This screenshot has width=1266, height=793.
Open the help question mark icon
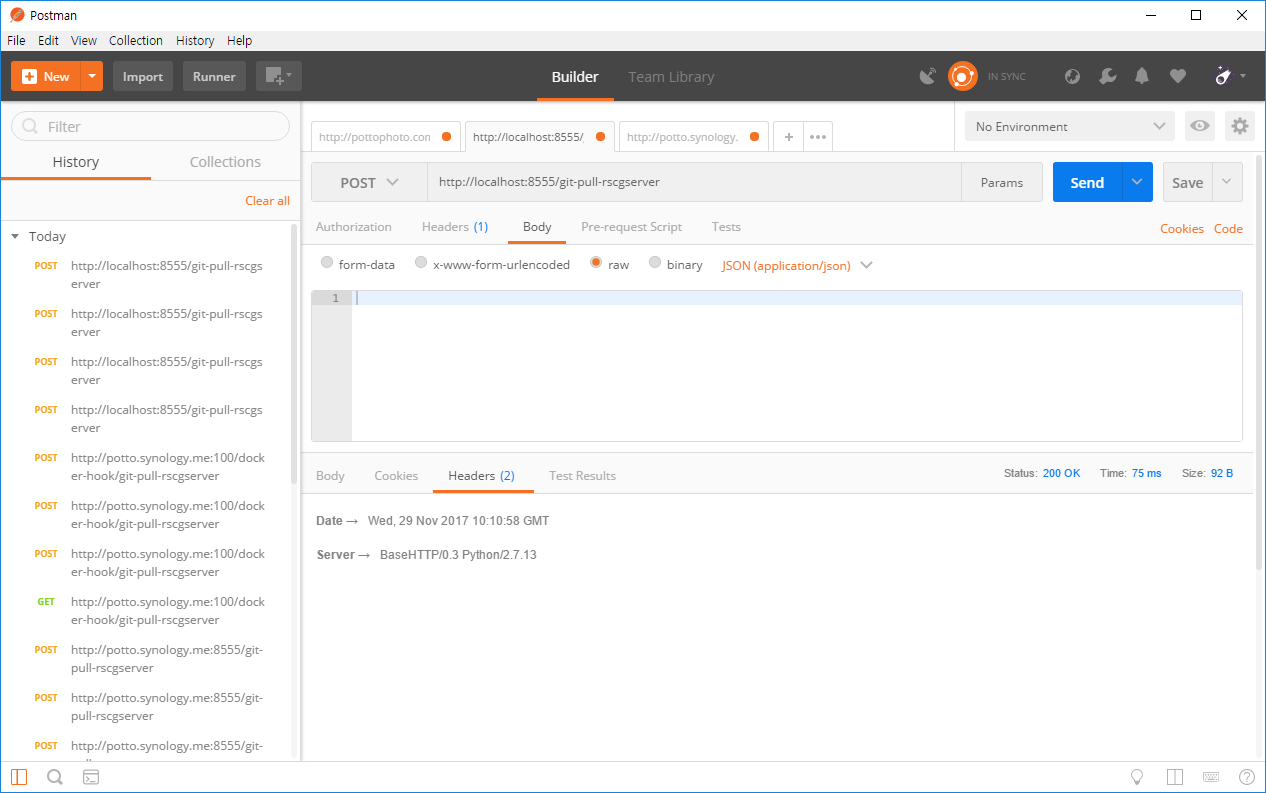coord(1246,777)
